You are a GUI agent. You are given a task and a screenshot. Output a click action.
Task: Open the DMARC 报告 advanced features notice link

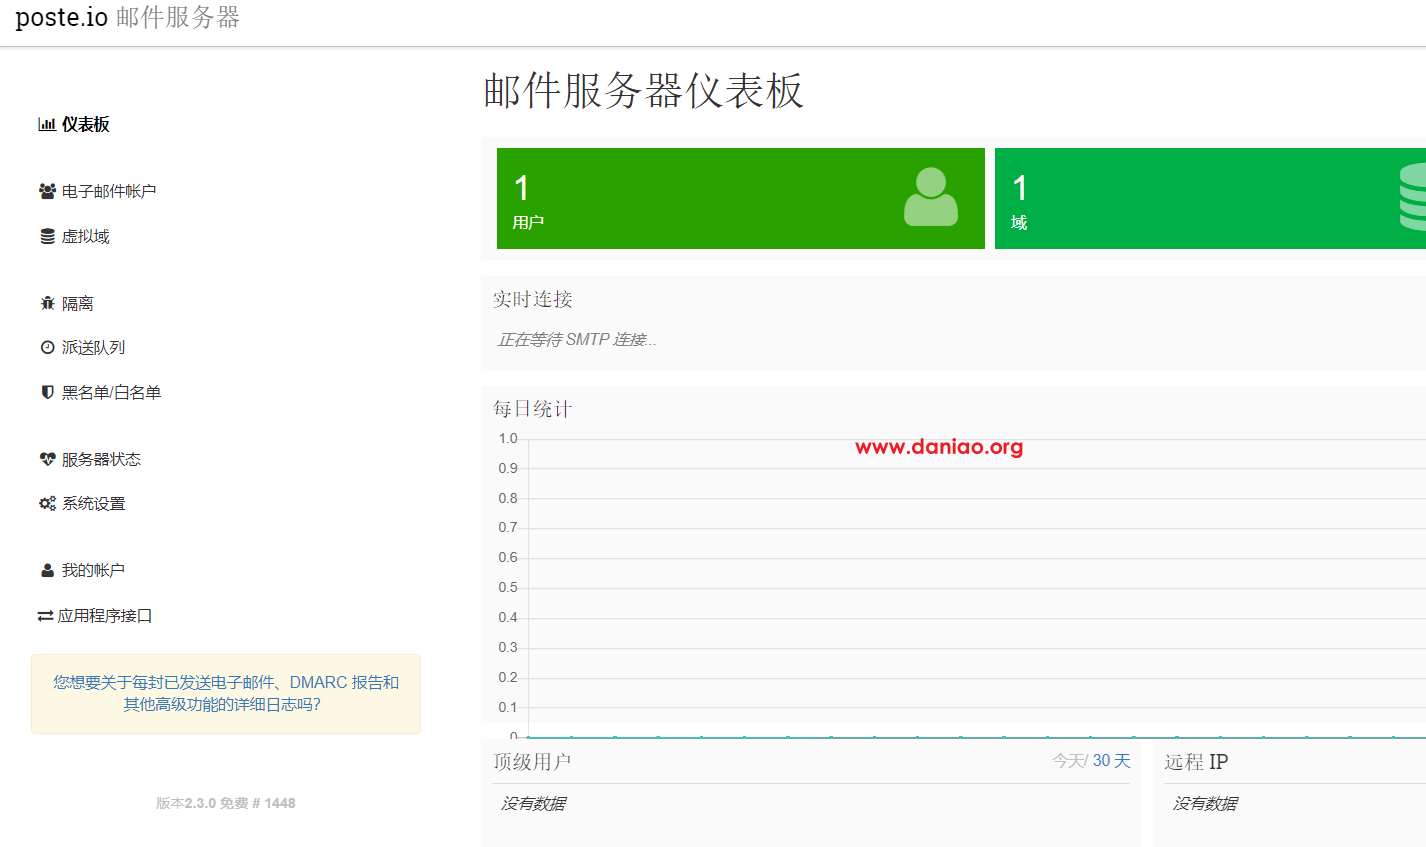[x=226, y=693]
